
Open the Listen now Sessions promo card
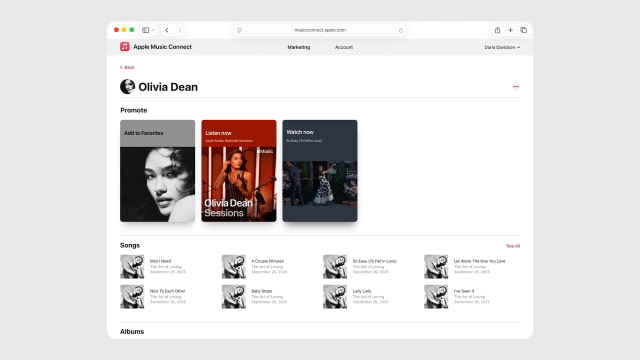[x=239, y=171]
